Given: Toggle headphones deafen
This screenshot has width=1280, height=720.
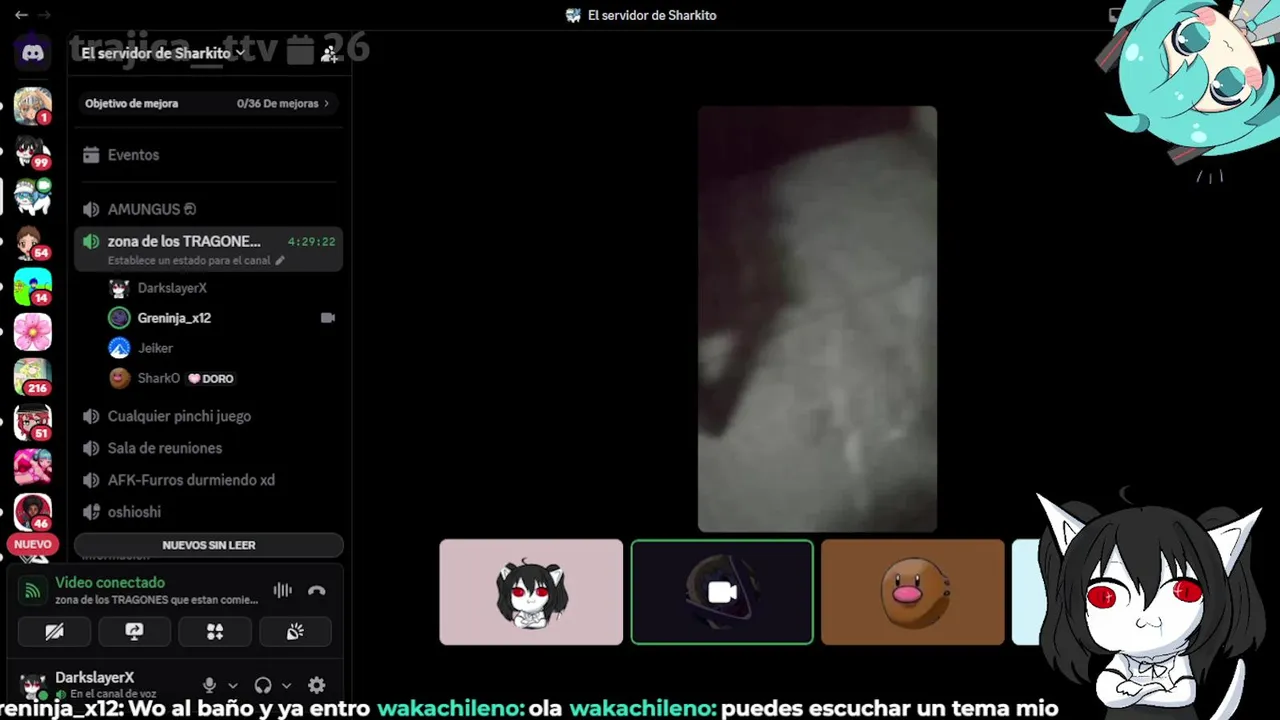Looking at the screenshot, I should 263,685.
